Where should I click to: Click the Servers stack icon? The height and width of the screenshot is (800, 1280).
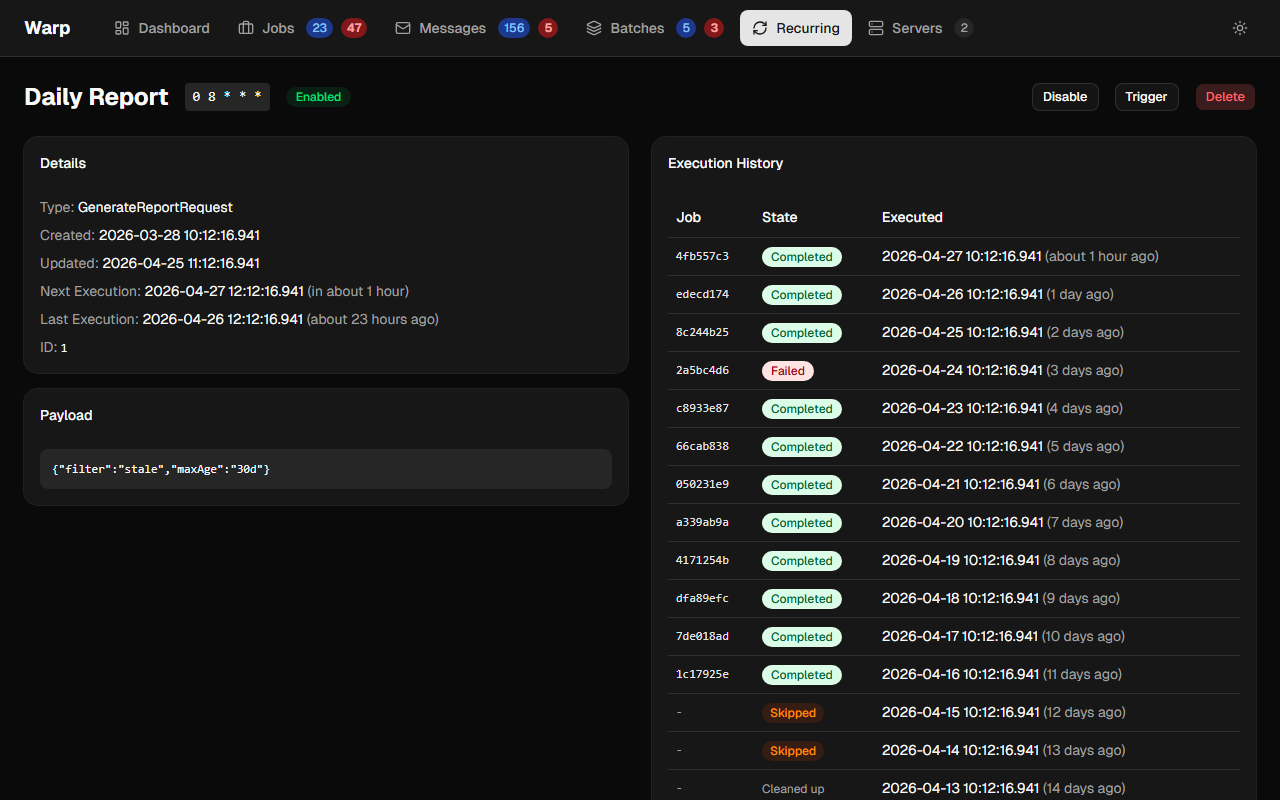[x=876, y=28]
